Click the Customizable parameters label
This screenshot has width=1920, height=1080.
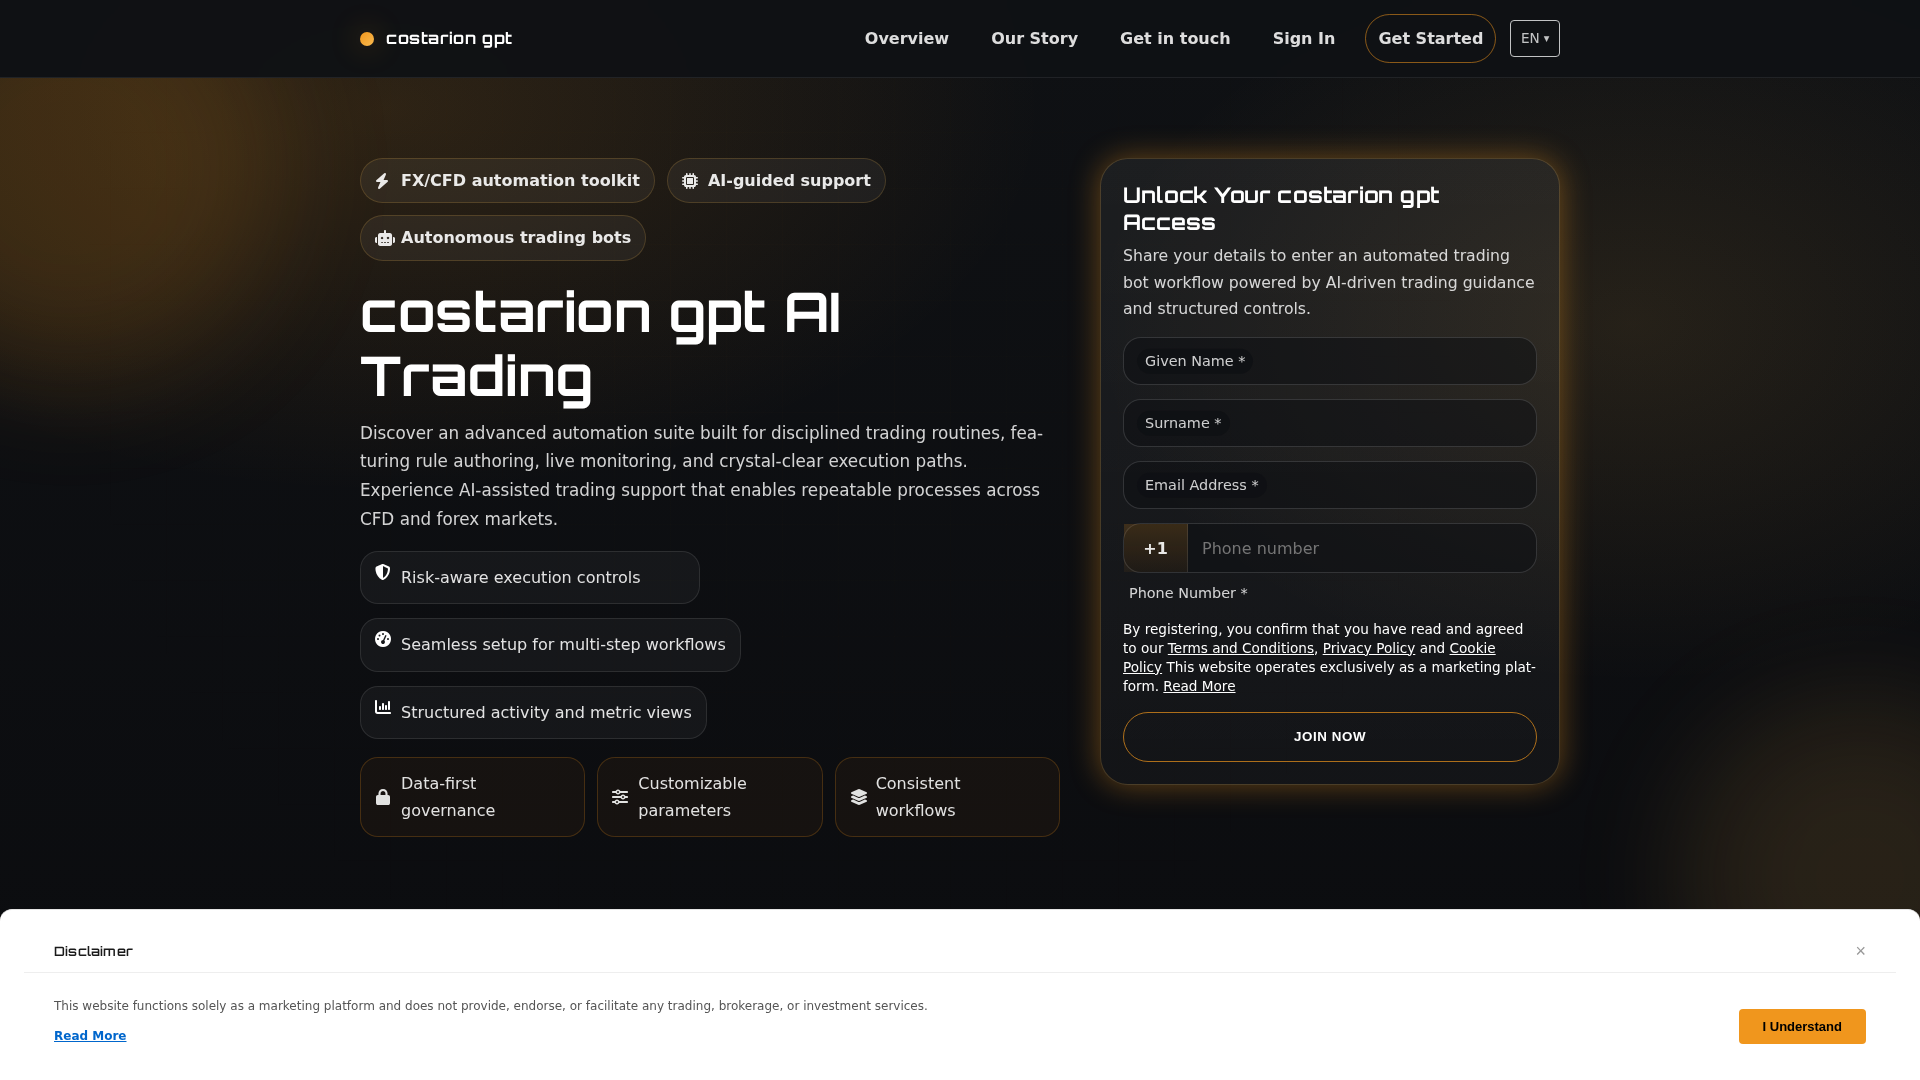point(692,797)
